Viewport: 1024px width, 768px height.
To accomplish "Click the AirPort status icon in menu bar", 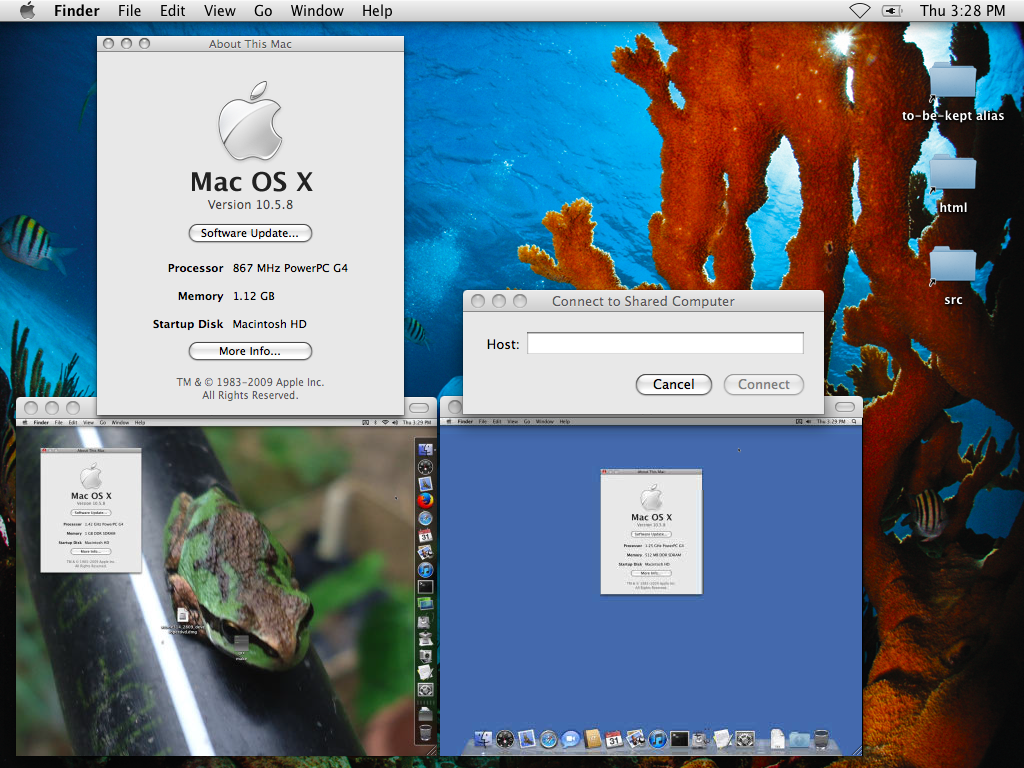I will pos(859,10).
